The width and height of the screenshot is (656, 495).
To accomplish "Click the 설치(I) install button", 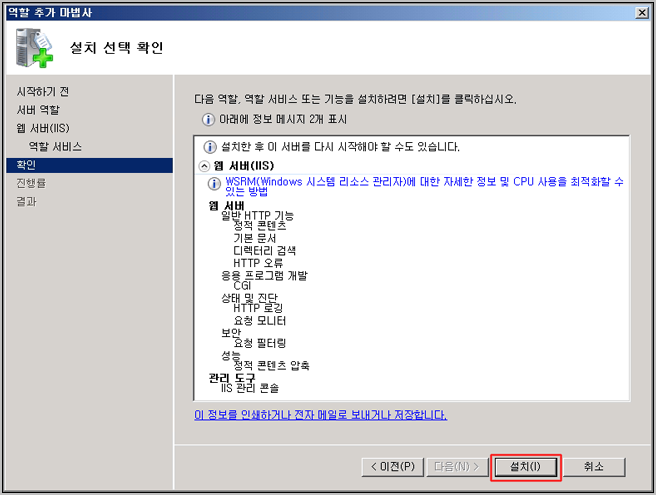I will point(525,467).
